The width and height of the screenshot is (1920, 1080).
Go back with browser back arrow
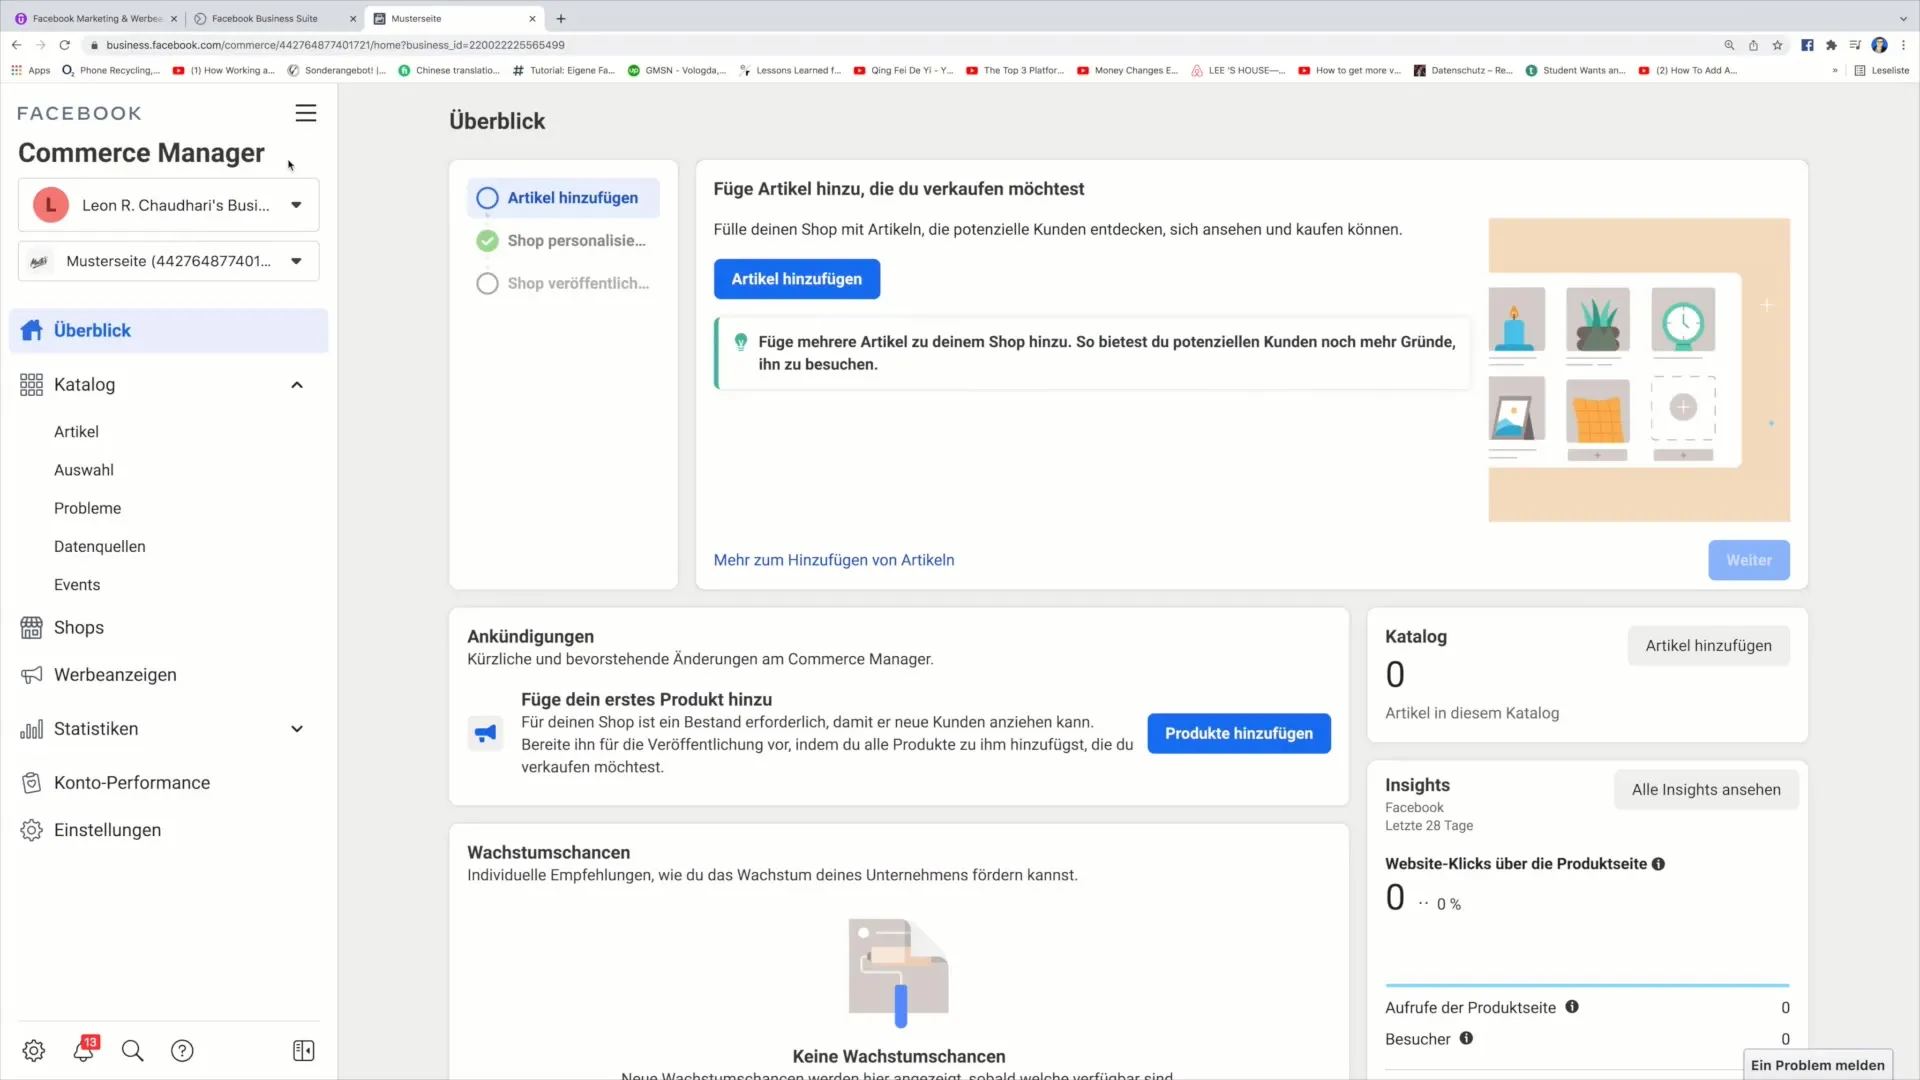coord(17,45)
